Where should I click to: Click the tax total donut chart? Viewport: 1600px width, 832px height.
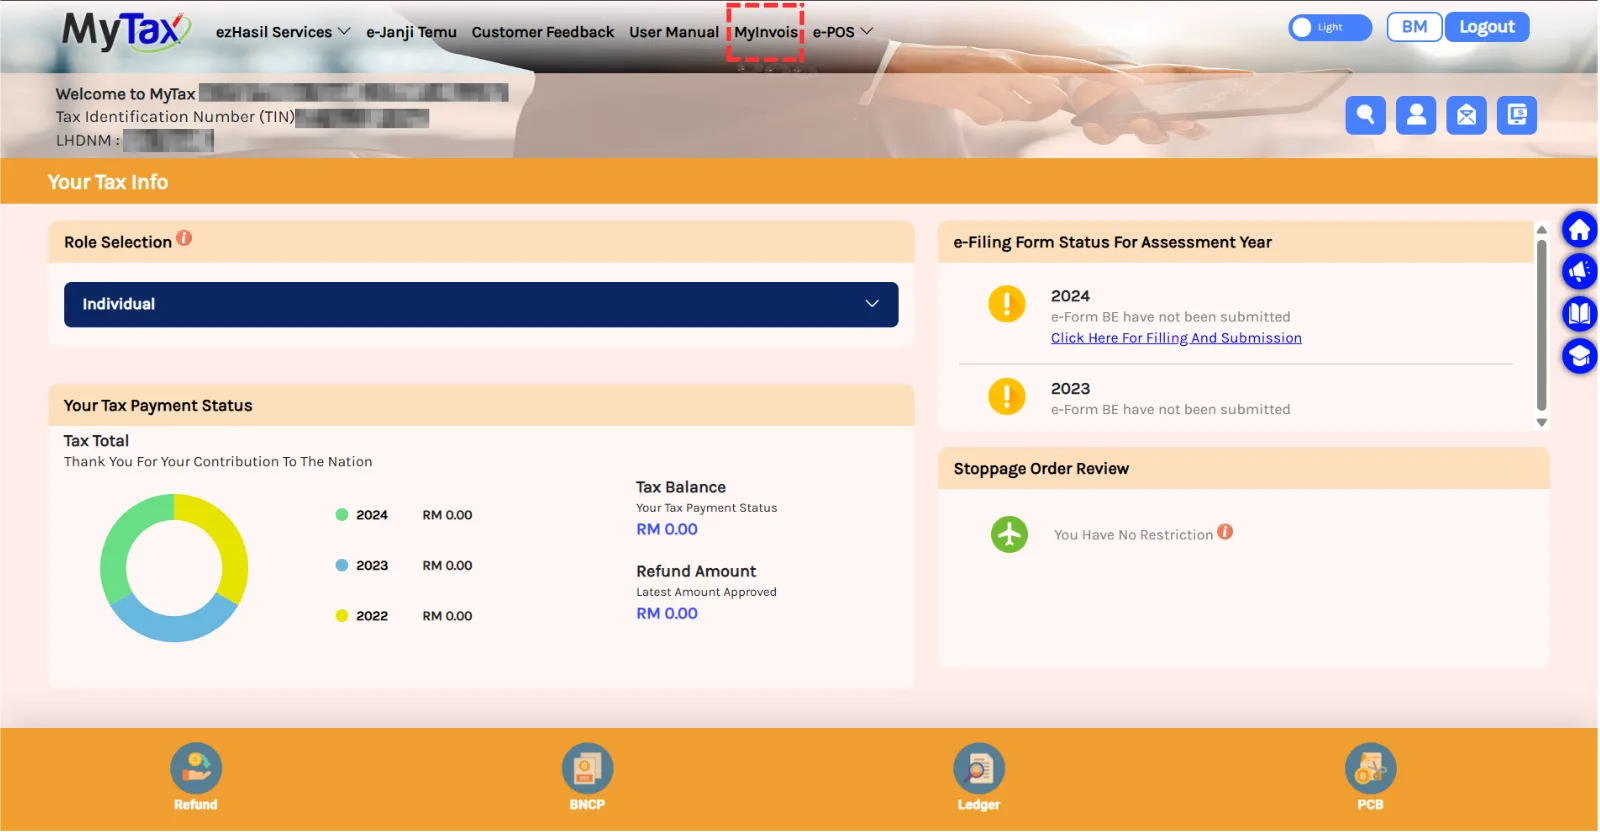click(x=174, y=568)
